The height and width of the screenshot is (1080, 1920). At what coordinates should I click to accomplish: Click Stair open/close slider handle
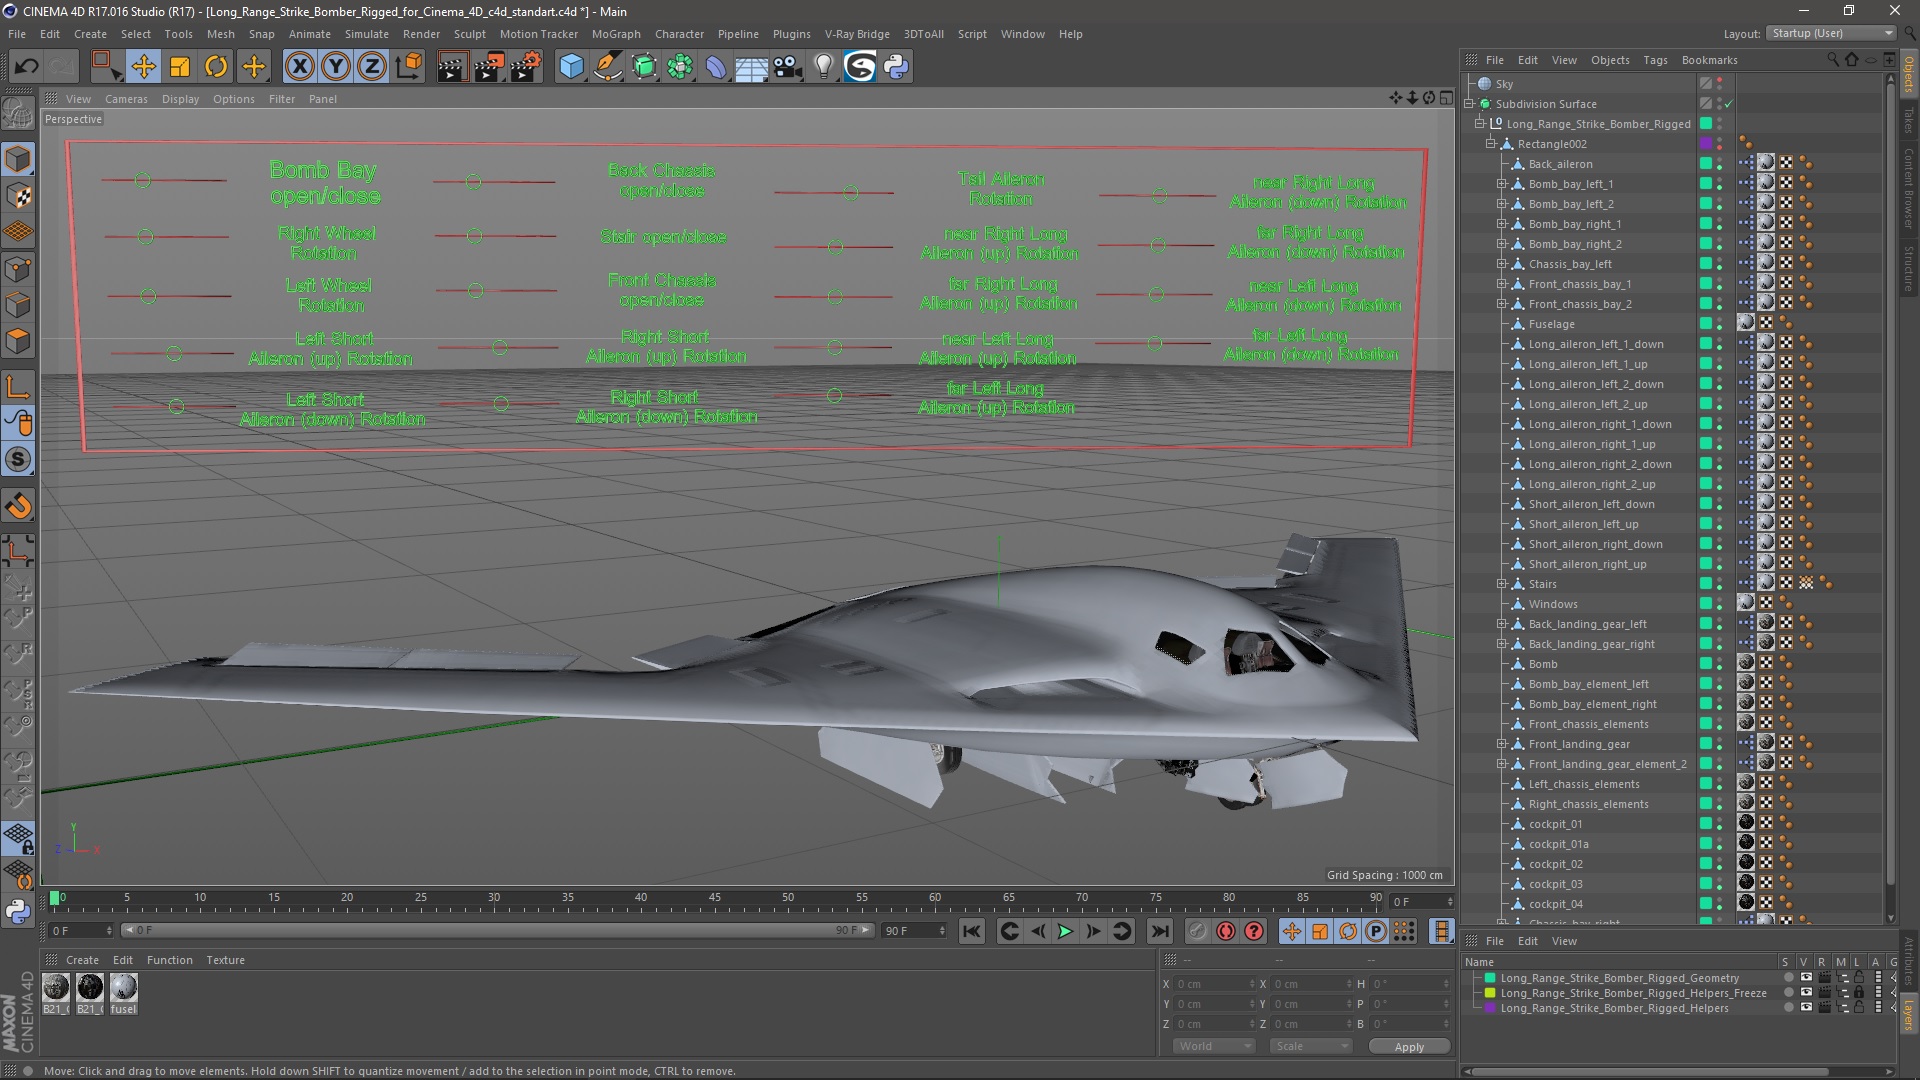coord(475,237)
